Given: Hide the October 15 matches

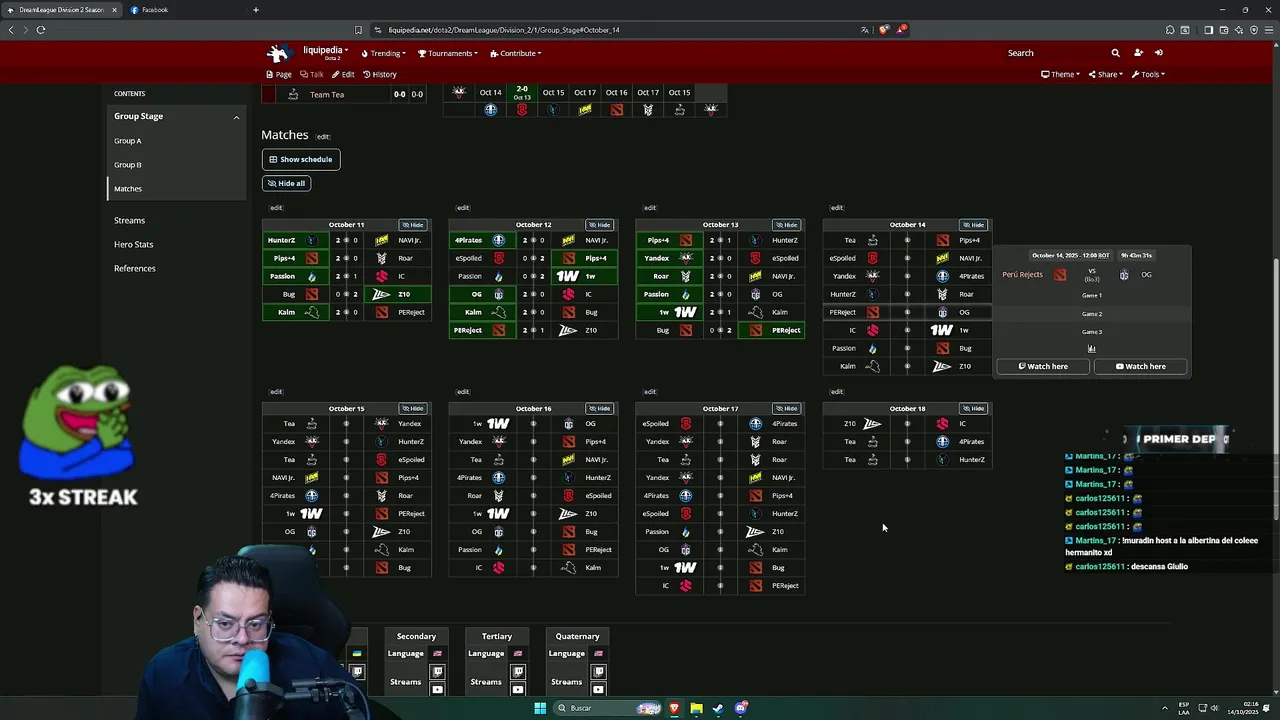Looking at the screenshot, I should pyautogui.click(x=412, y=408).
